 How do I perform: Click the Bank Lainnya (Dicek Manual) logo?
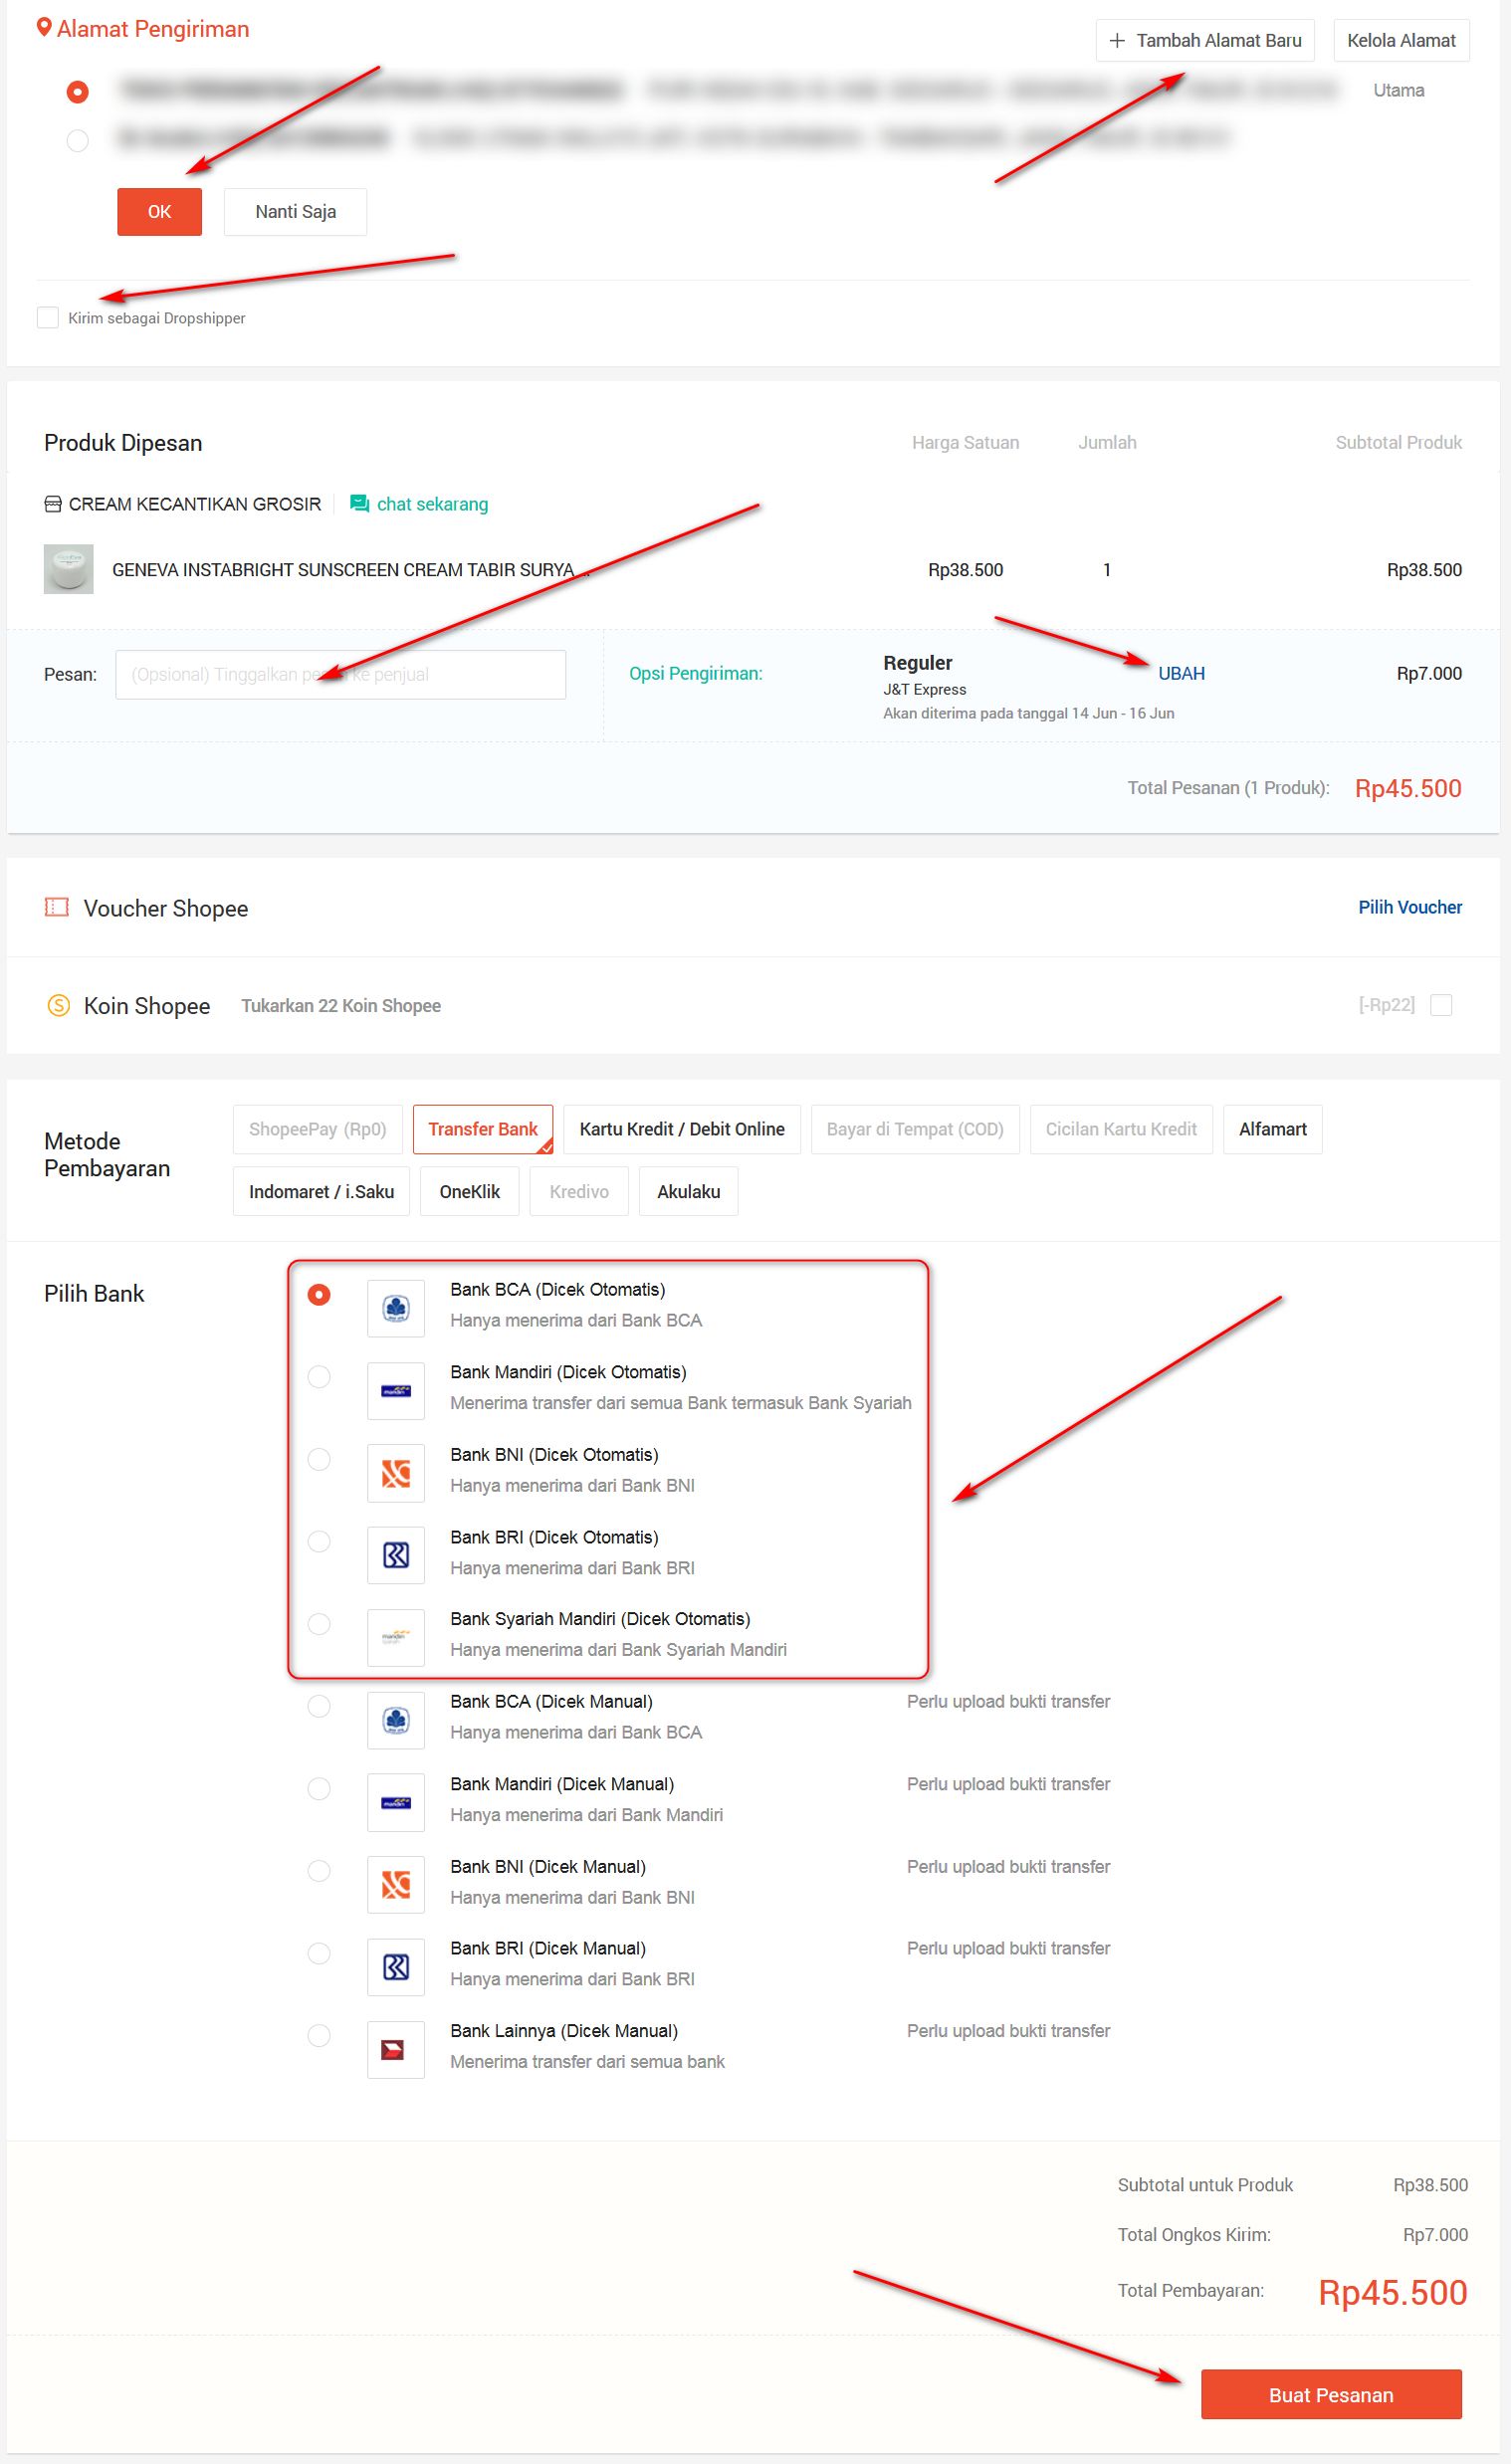coord(396,2050)
